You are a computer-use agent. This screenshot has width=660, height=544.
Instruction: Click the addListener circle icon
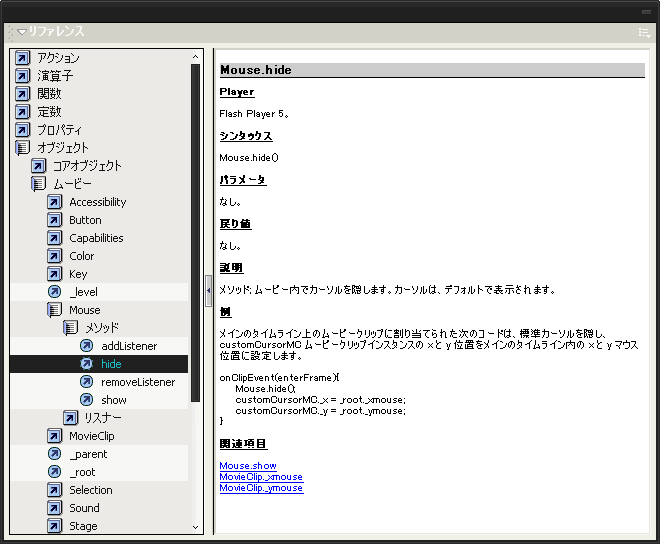point(86,346)
